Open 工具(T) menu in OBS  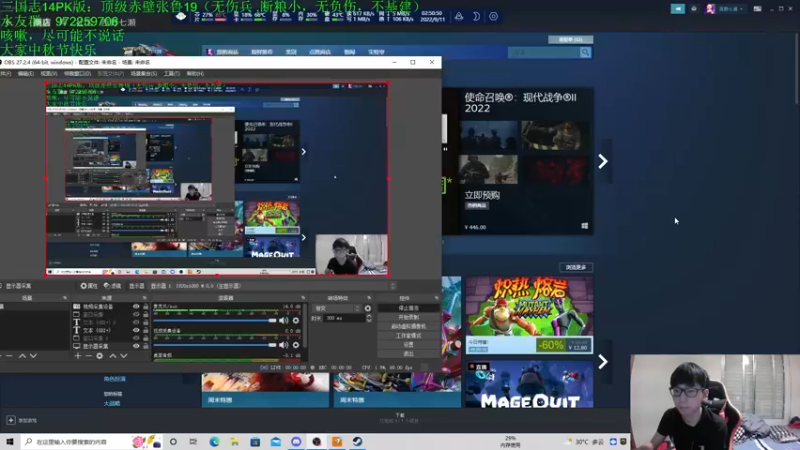[x=172, y=74]
